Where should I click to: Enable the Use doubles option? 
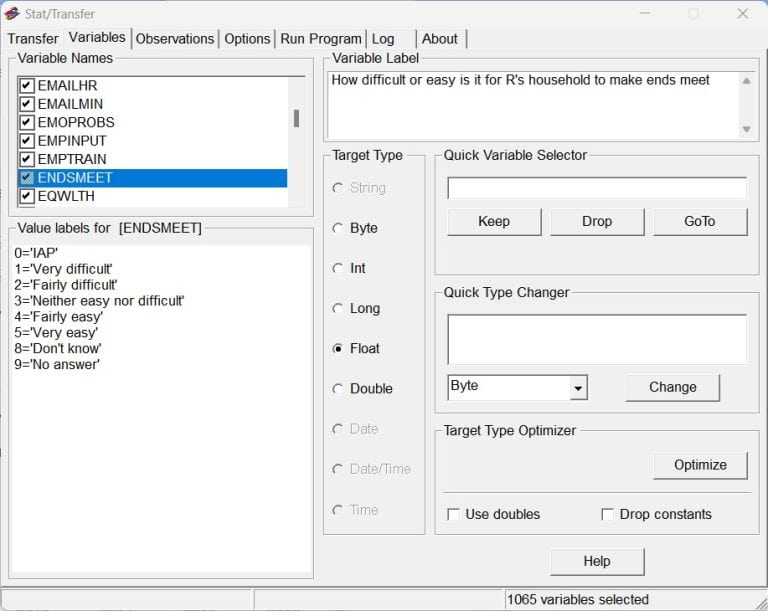coord(454,514)
